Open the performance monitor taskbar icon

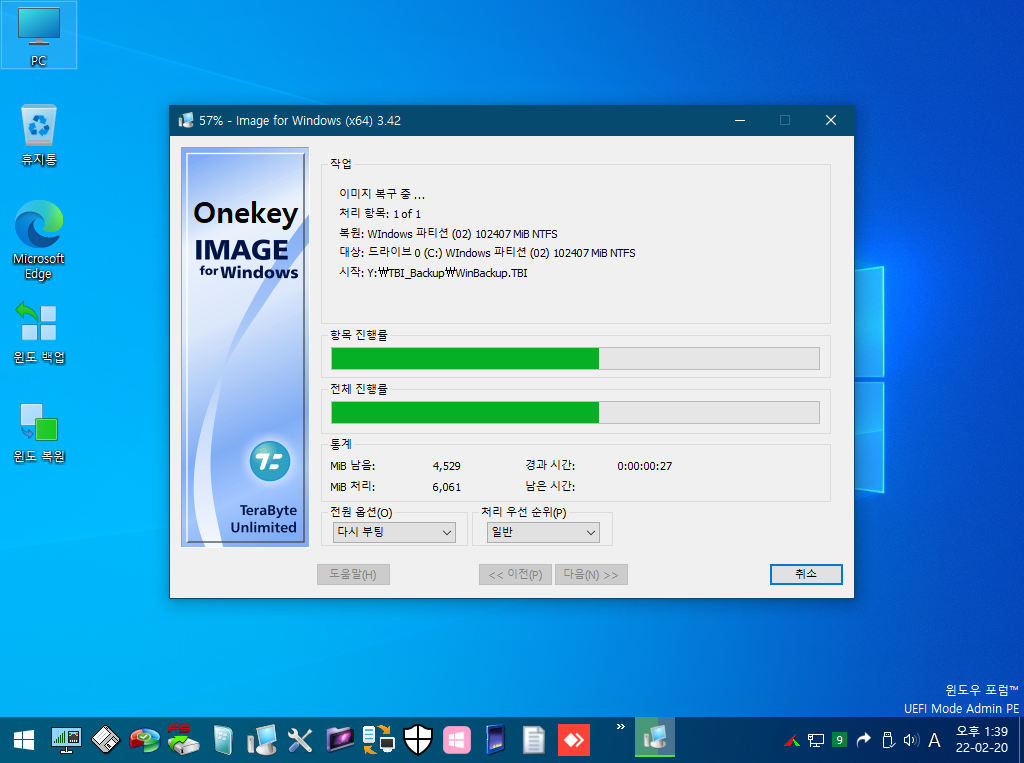click(66, 740)
